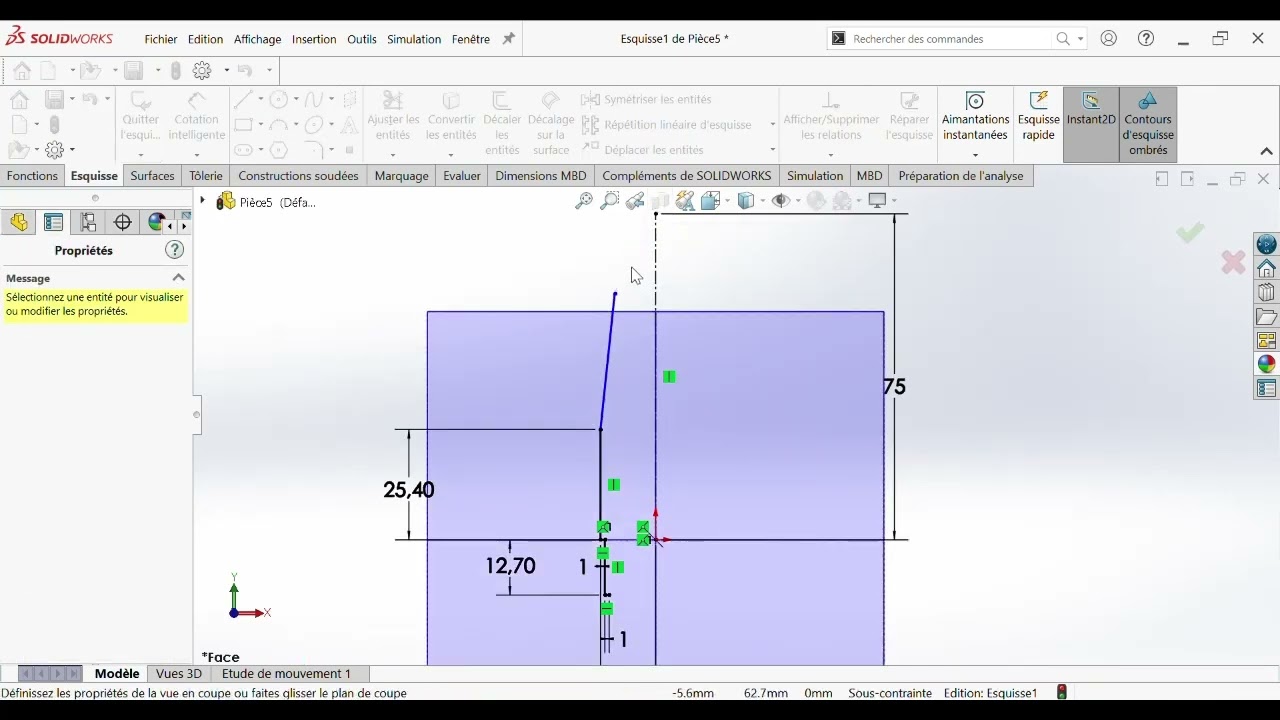This screenshot has height=720, width=1280.
Task: Open PropertyManager tab icon
Action: [54, 222]
